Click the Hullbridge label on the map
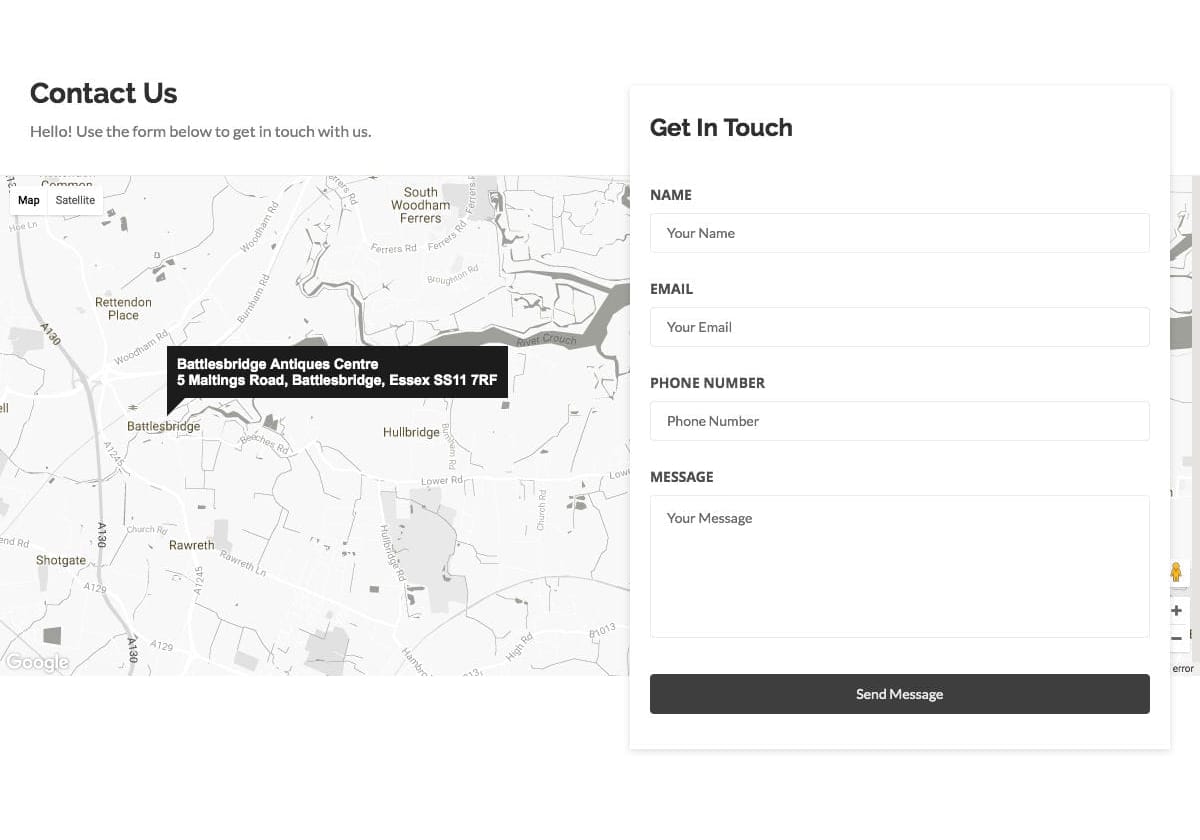The image size is (1200, 840). [411, 433]
